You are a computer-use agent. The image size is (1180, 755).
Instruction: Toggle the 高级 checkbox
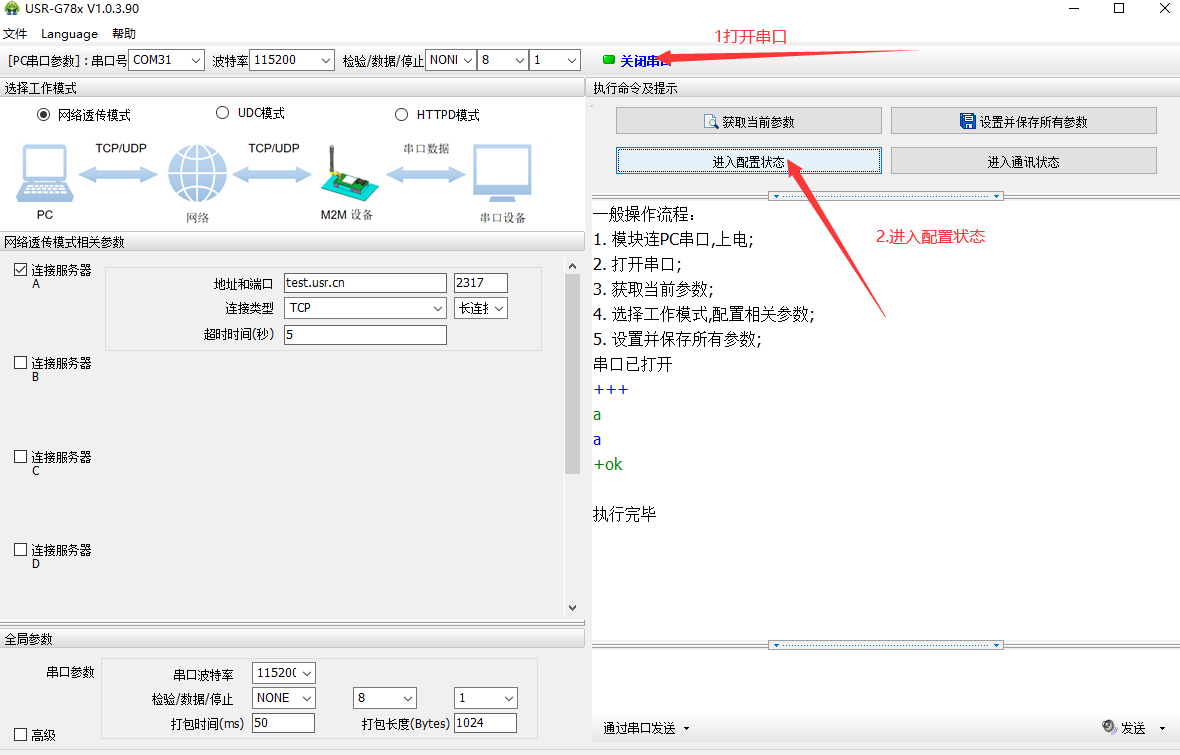(21, 734)
